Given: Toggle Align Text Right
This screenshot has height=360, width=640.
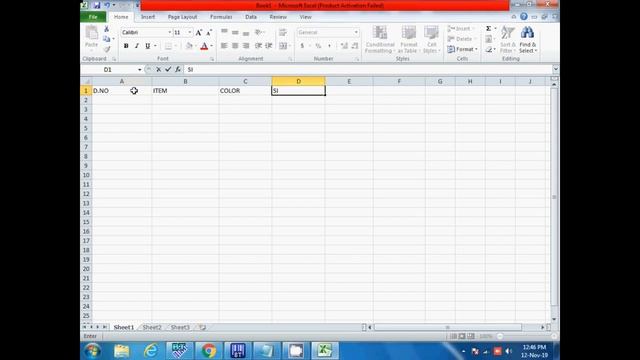Looking at the screenshot, I should click(246, 46).
